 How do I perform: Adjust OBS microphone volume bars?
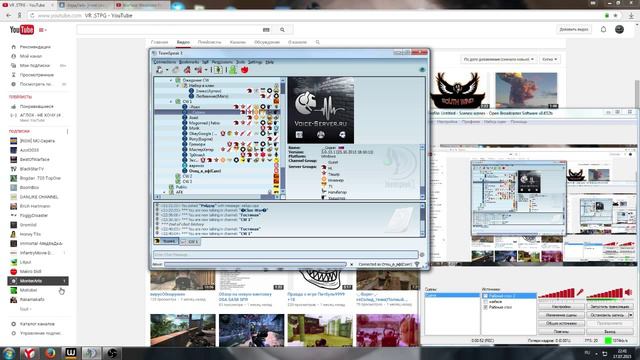(556, 293)
